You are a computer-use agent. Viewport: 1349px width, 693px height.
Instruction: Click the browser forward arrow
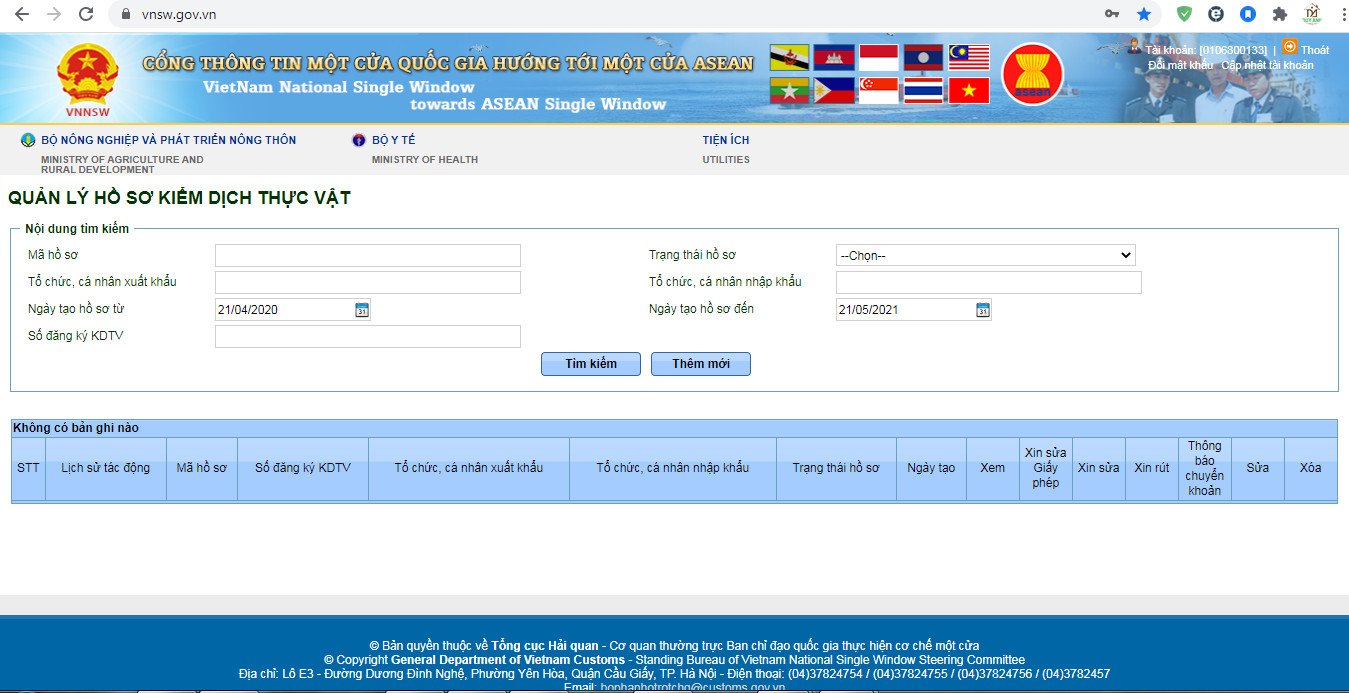tap(54, 14)
